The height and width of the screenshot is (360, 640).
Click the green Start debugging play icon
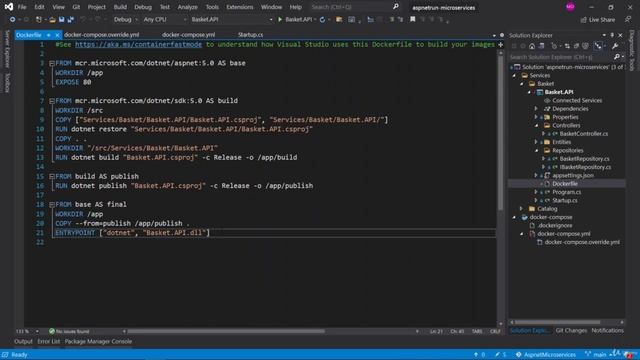coord(280,19)
